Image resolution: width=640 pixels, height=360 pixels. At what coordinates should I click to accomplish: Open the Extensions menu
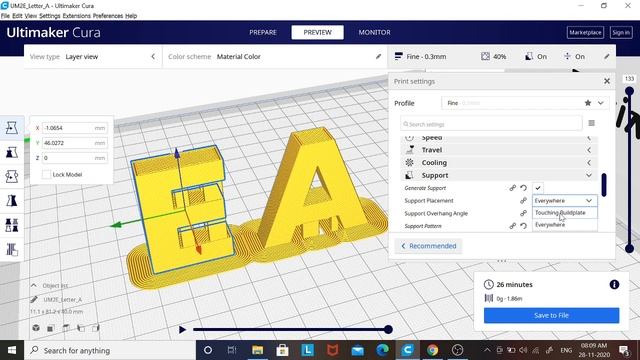coord(76,16)
